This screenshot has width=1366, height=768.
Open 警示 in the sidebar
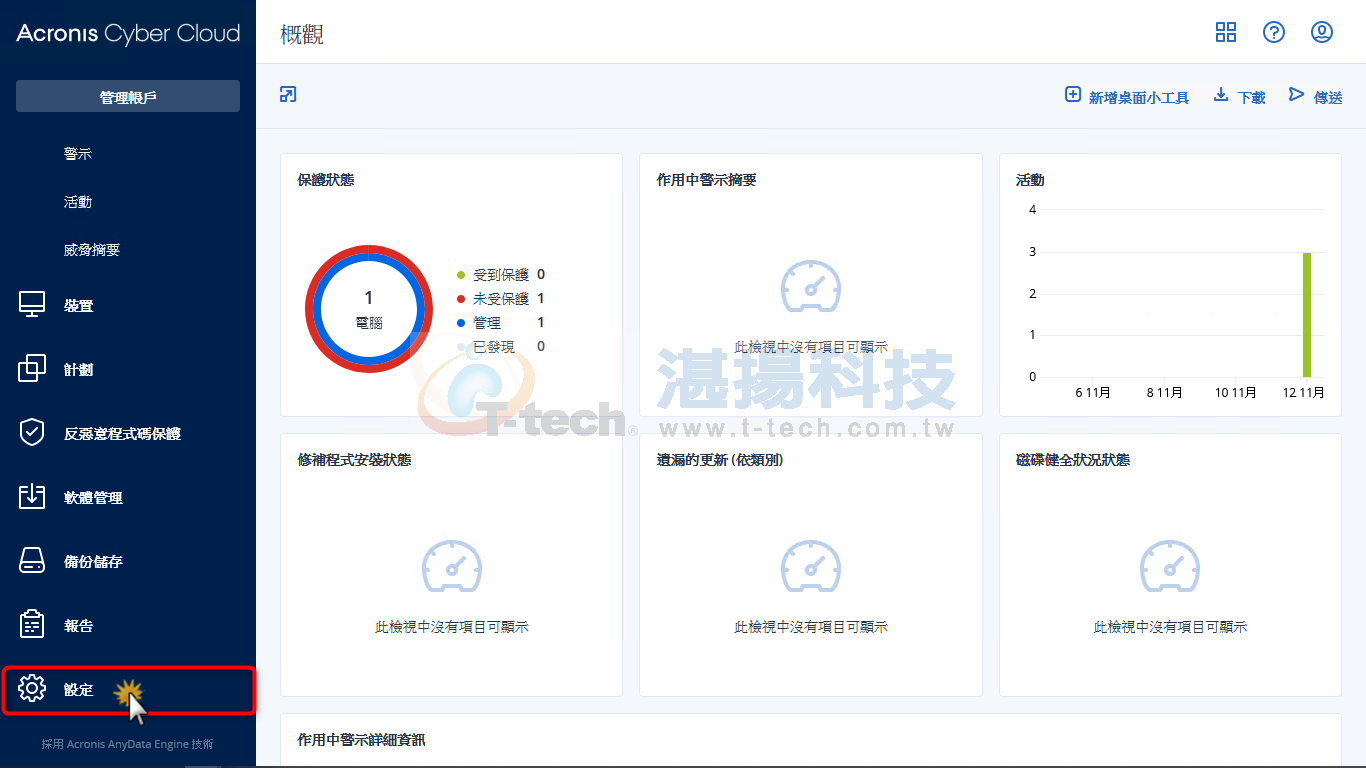[78, 154]
